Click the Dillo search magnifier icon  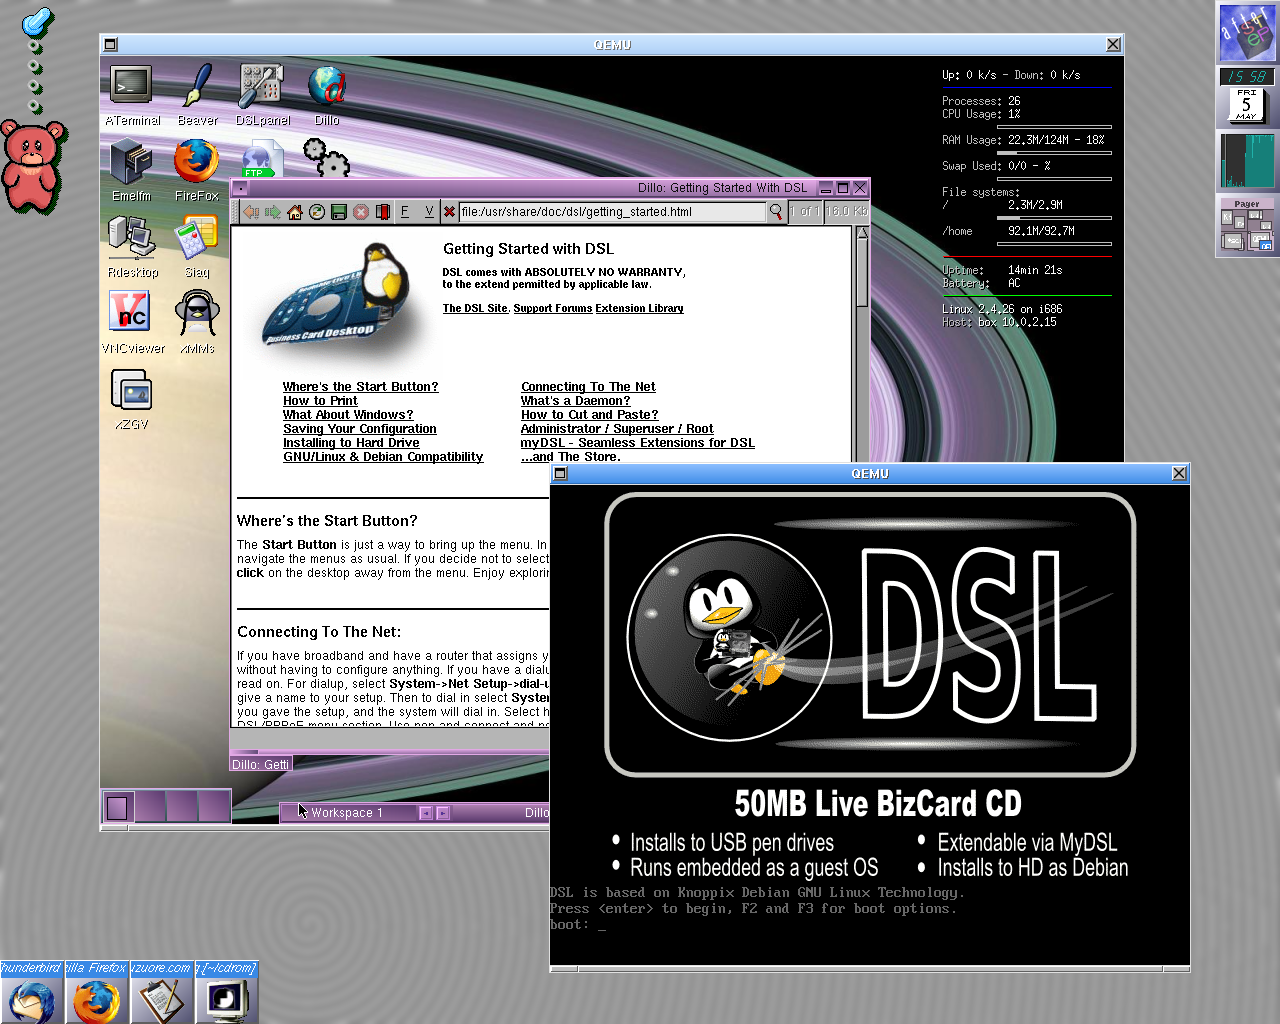776,212
